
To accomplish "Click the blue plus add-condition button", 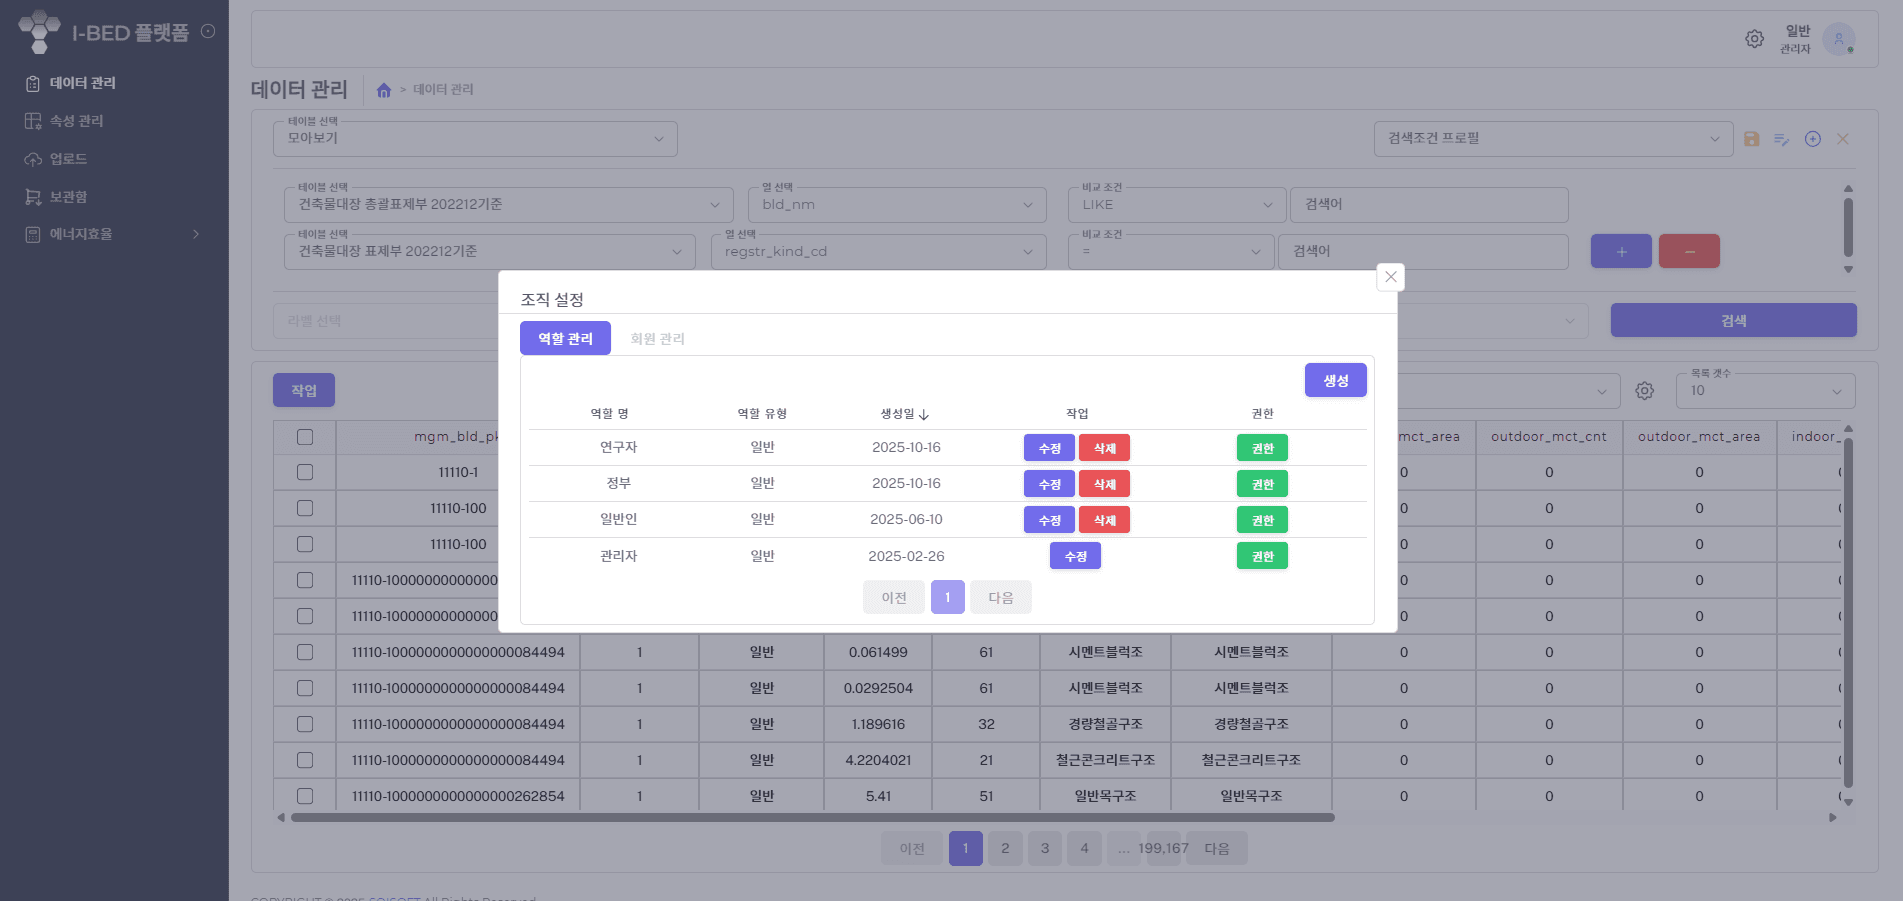I will 1621,251.
